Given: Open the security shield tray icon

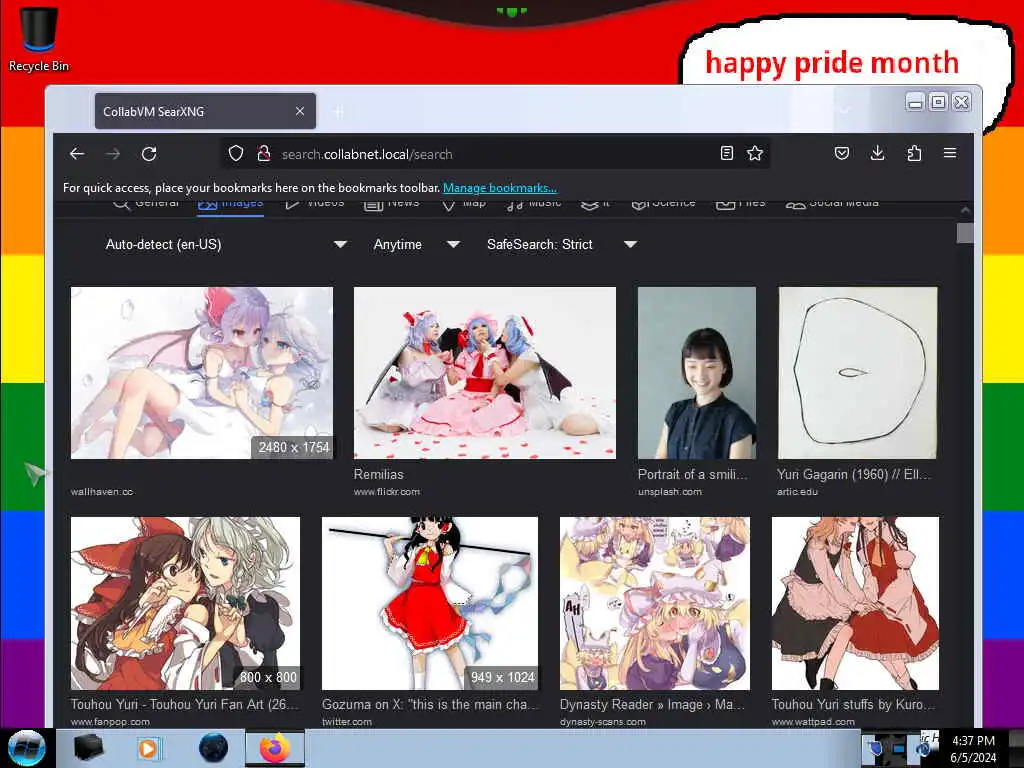Looking at the screenshot, I should coord(874,748).
